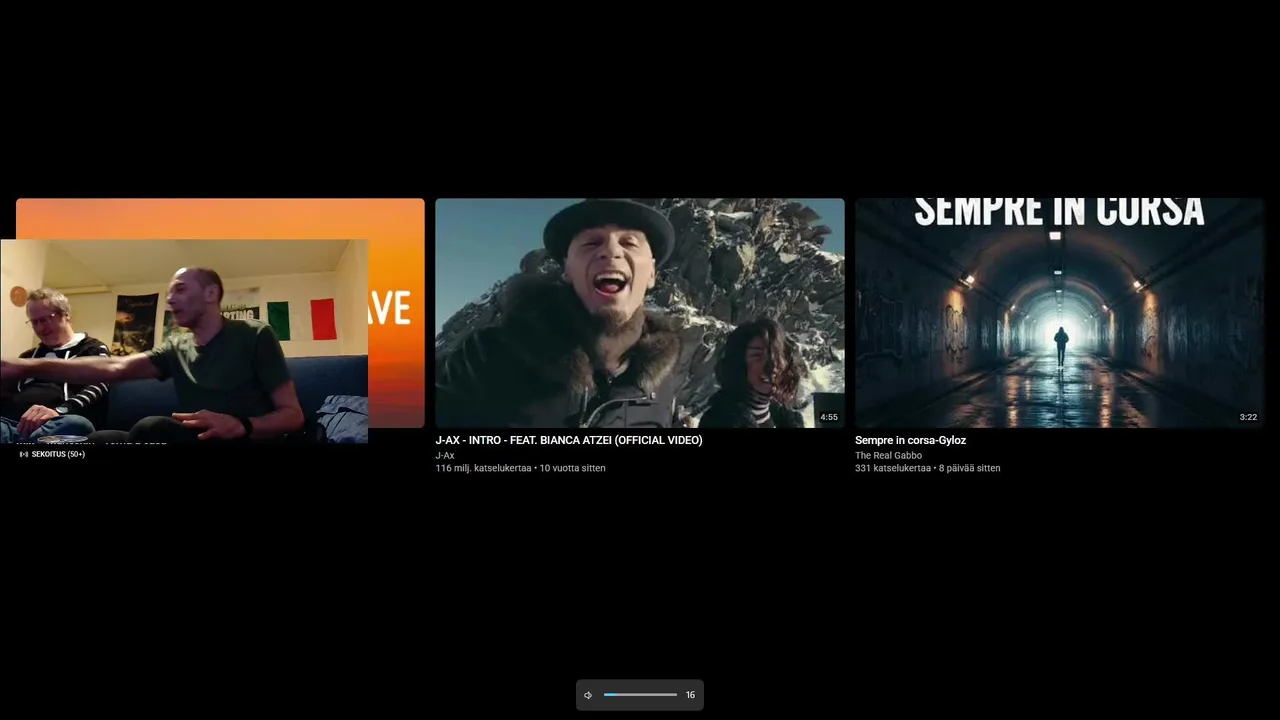Click the 116 milj. katselukertaa text

pyautogui.click(x=483, y=468)
